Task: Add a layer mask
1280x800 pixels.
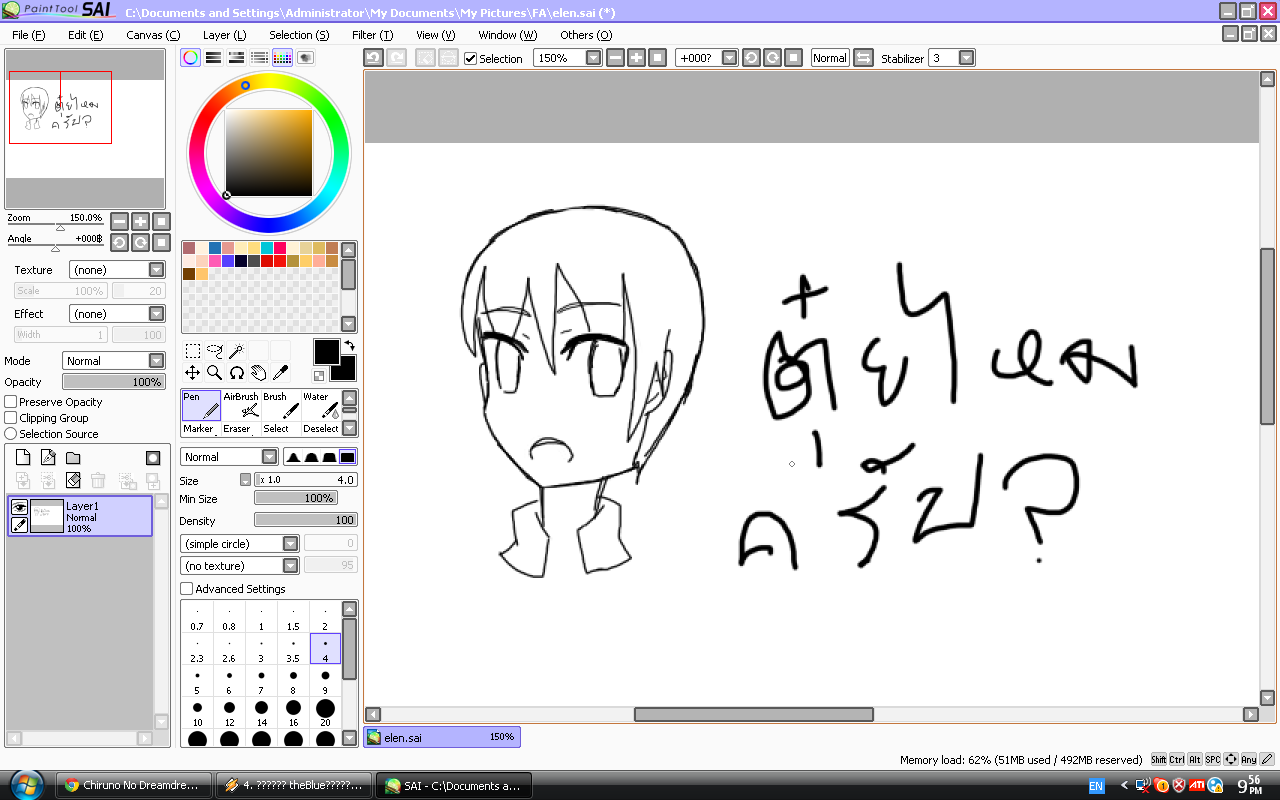Action: pos(153,458)
